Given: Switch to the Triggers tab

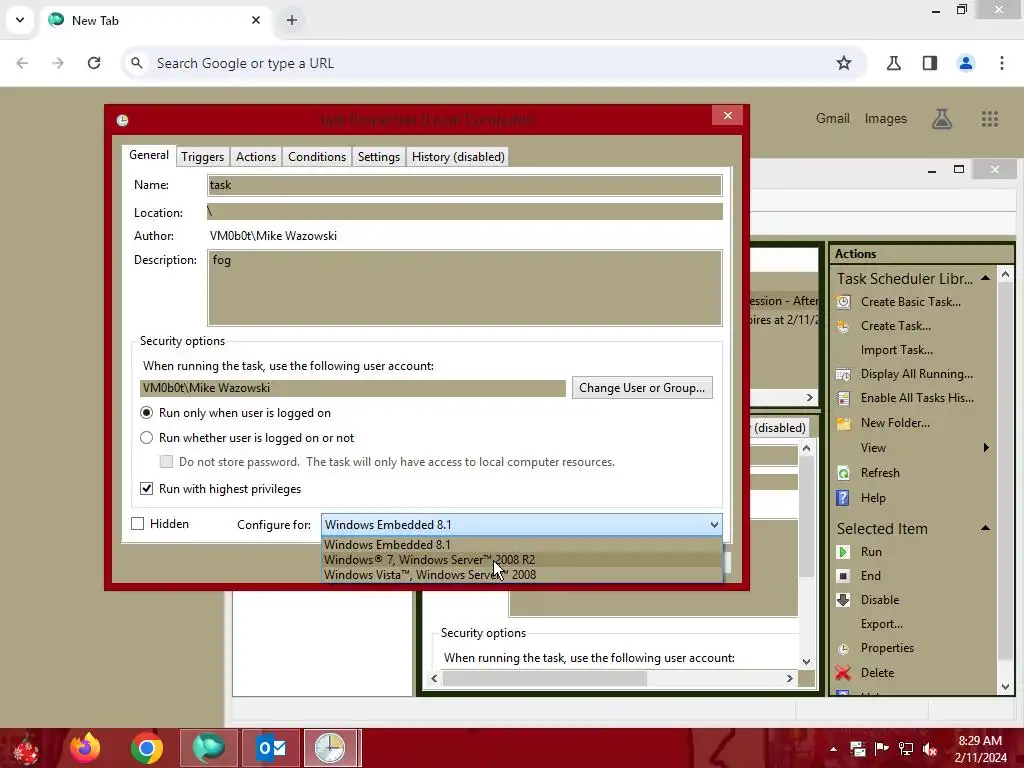Looking at the screenshot, I should pyautogui.click(x=202, y=157).
